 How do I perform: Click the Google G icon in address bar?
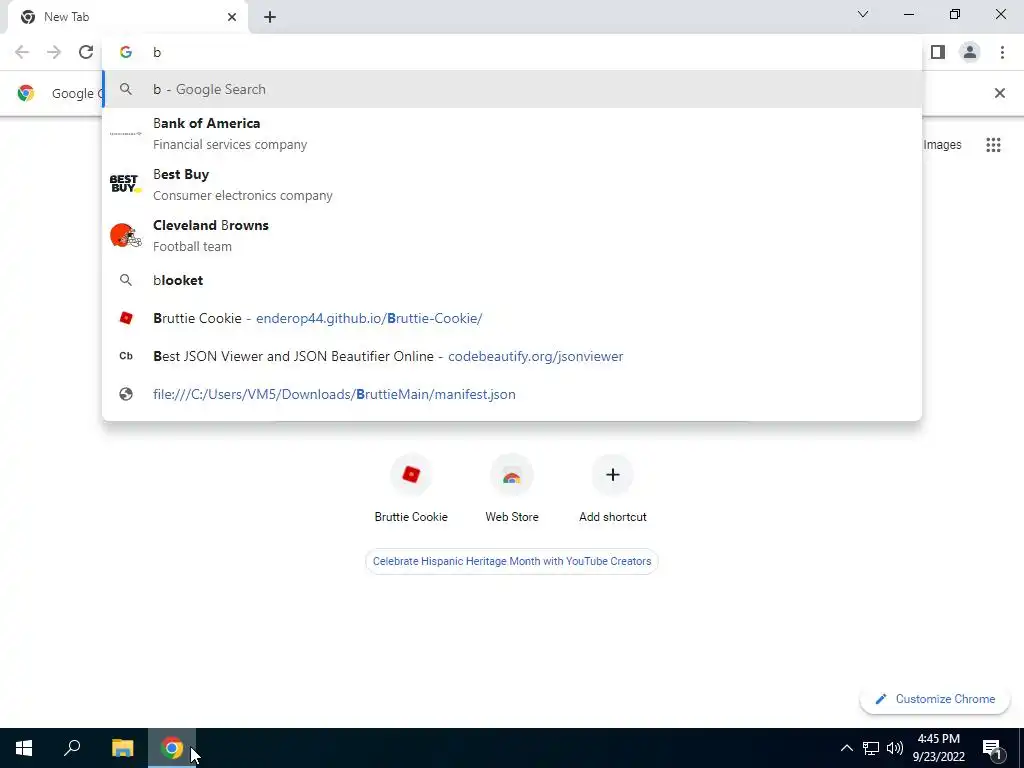click(x=126, y=52)
